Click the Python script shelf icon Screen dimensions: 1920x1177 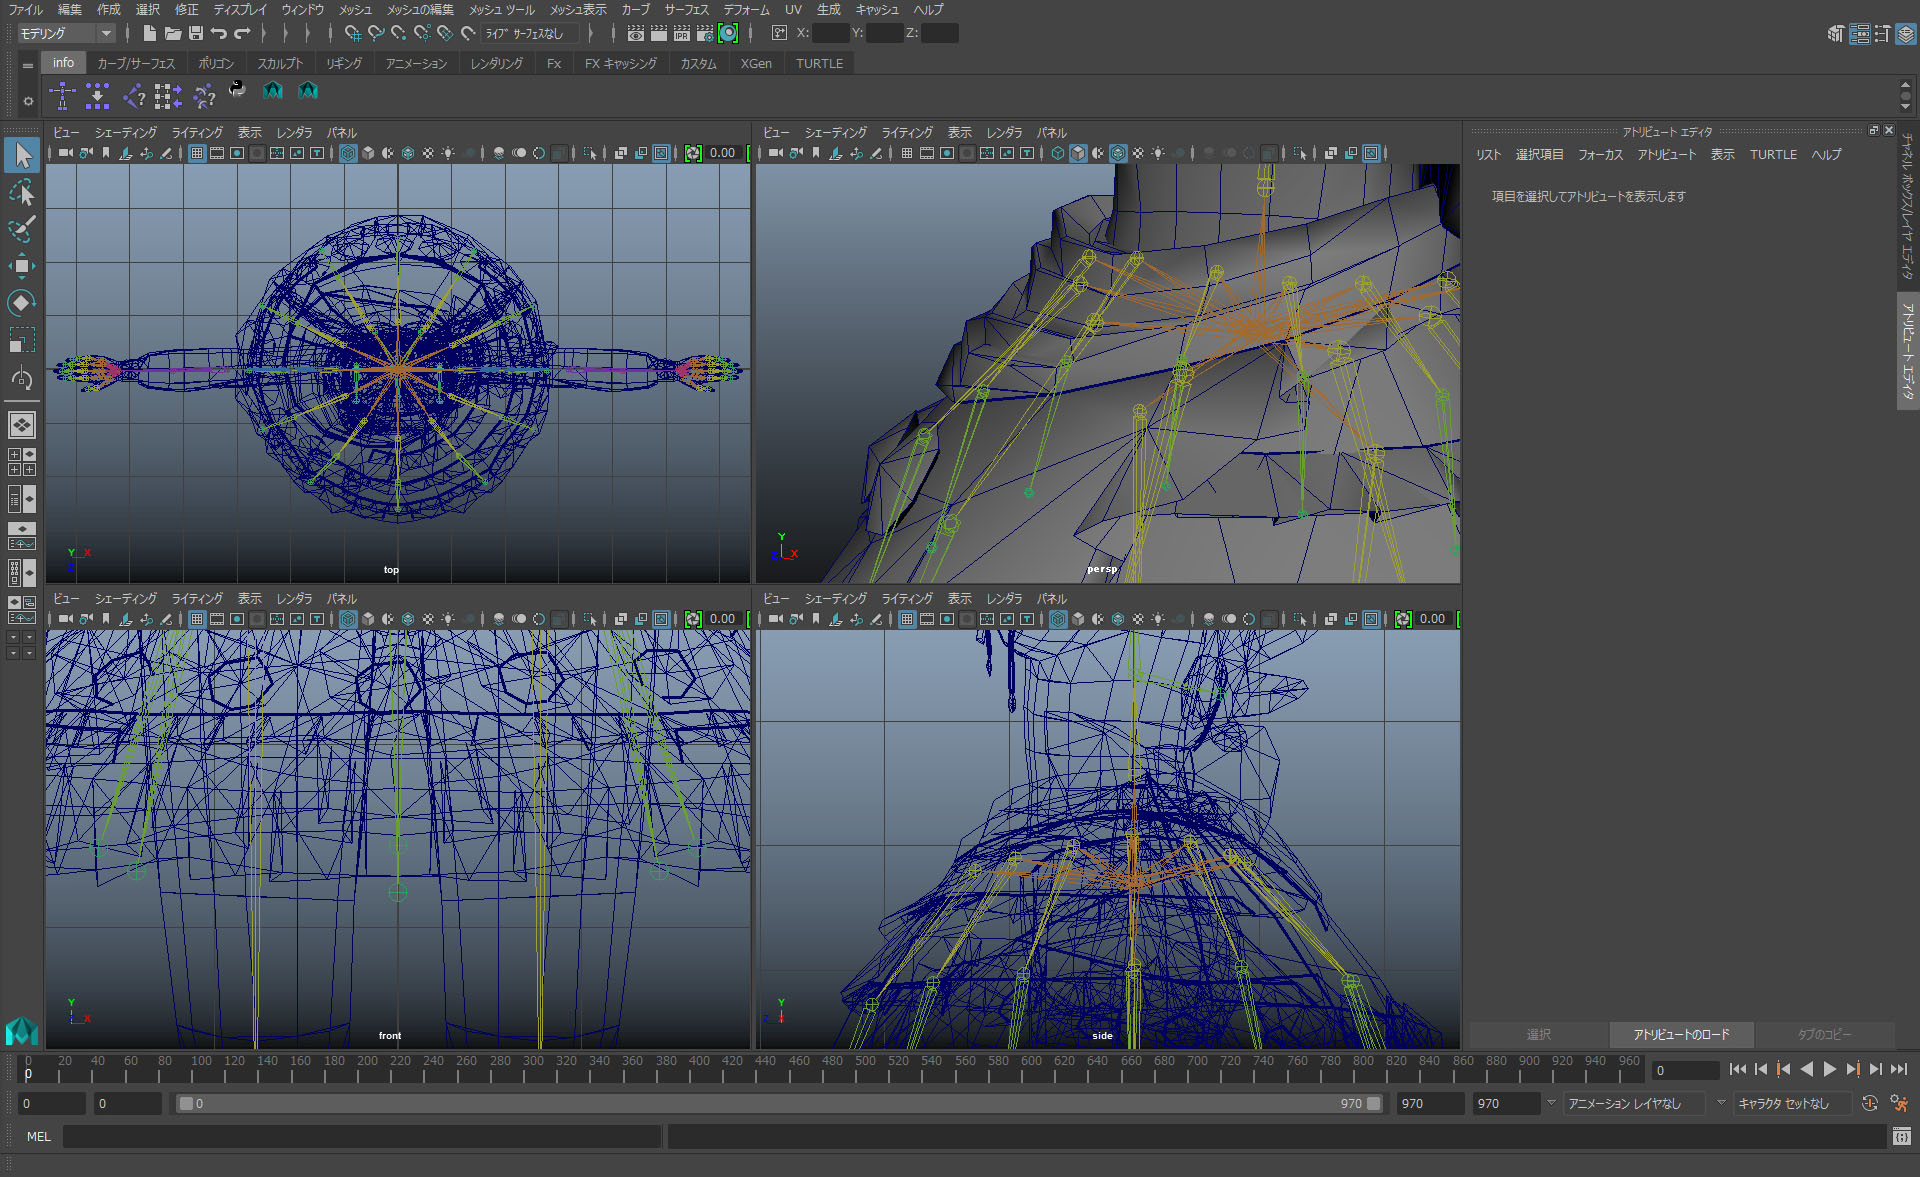click(237, 90)
